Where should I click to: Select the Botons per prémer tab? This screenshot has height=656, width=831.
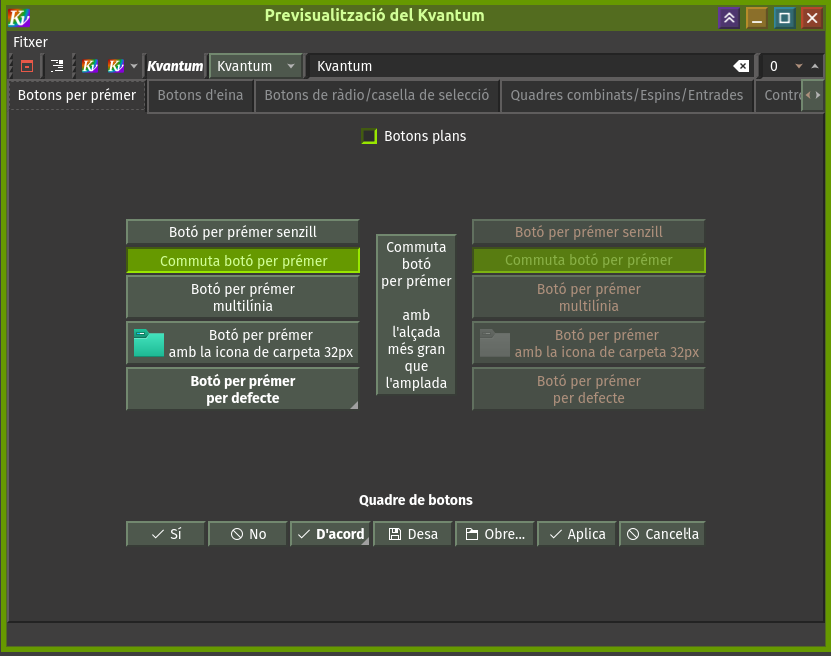point(77,95)
